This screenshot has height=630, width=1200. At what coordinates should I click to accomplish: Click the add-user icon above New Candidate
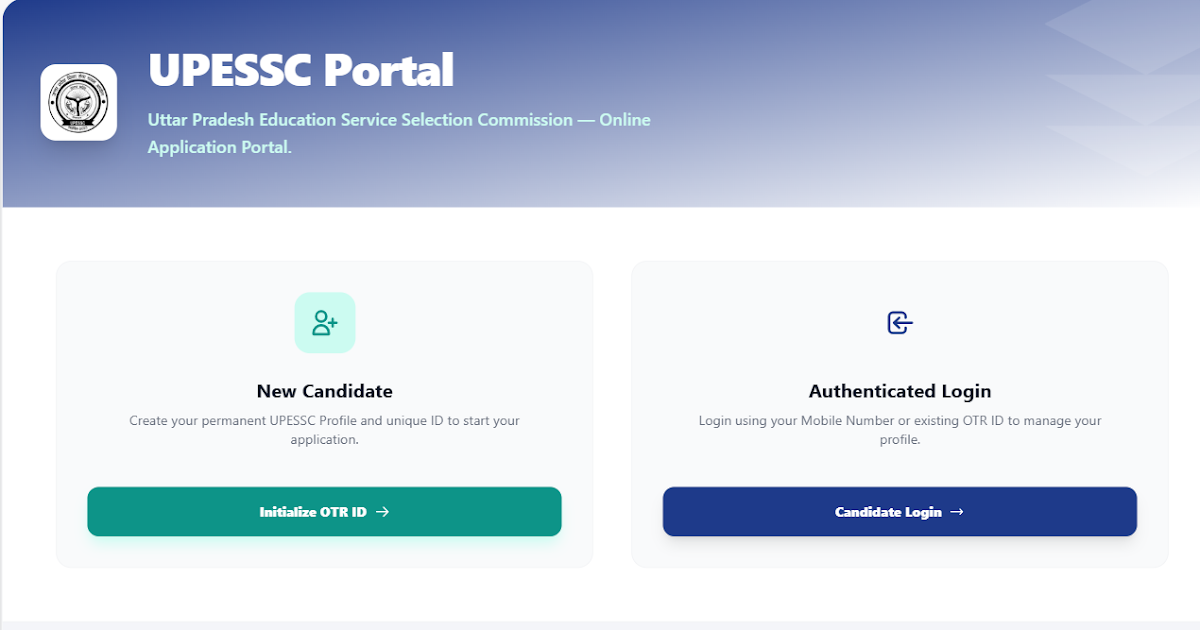325,323
